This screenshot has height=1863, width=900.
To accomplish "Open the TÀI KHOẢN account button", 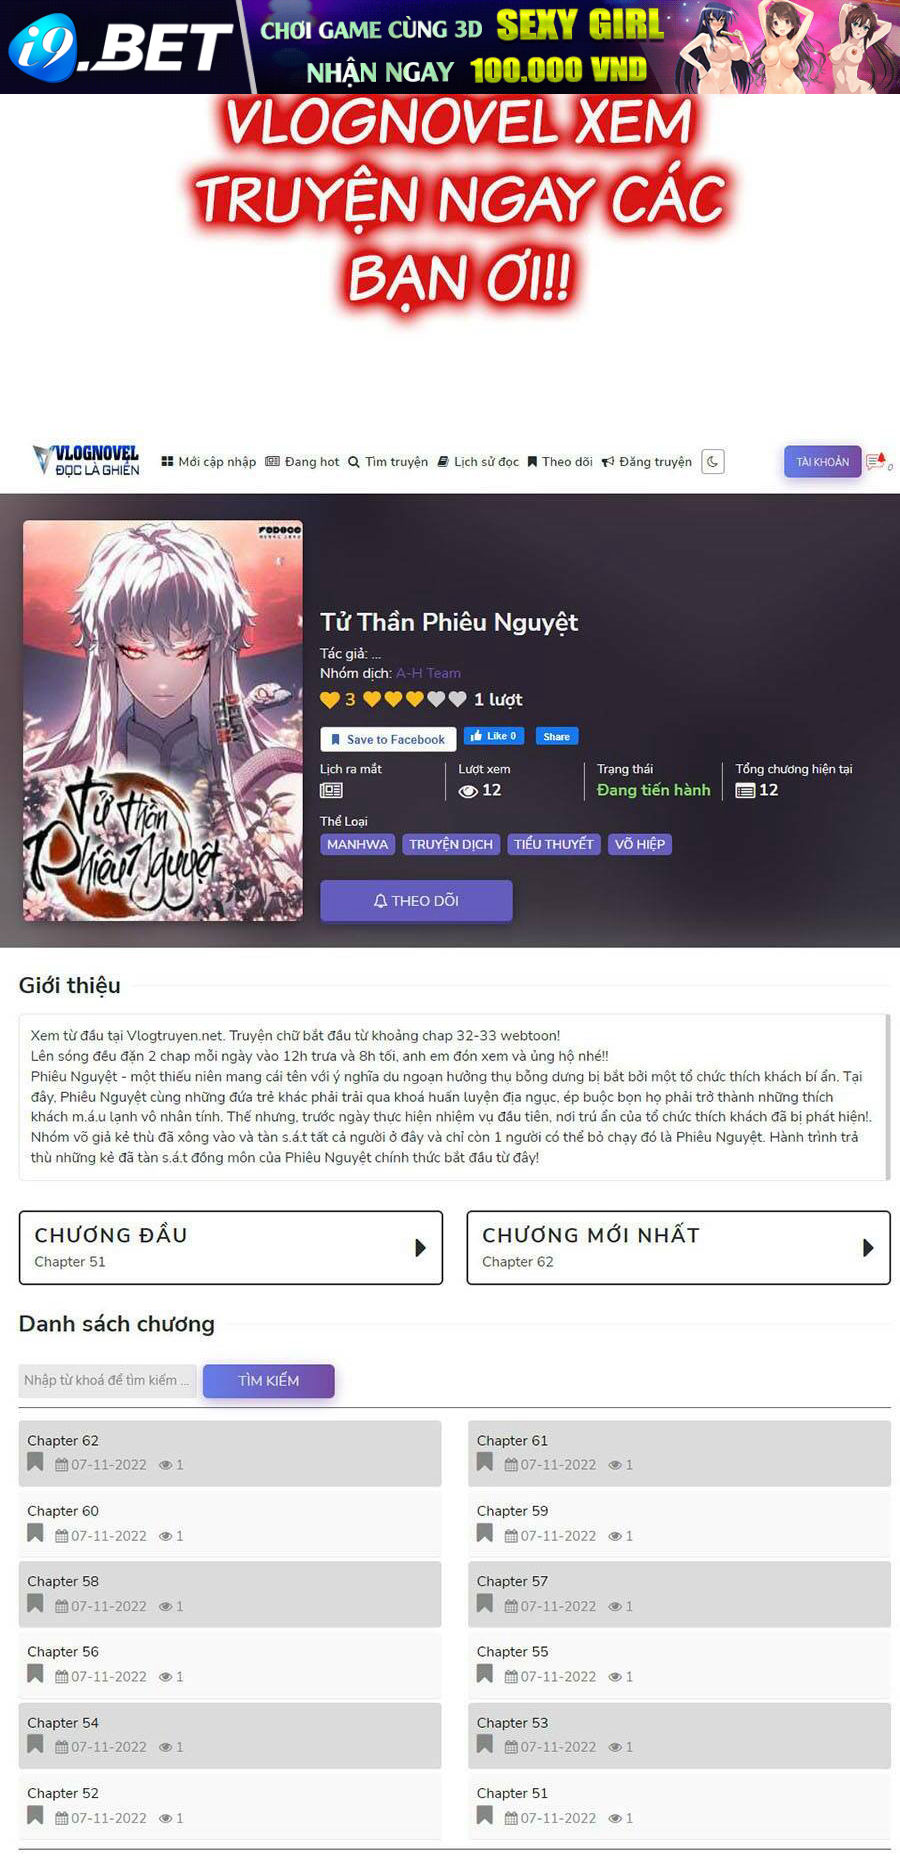I will (822, 461).
